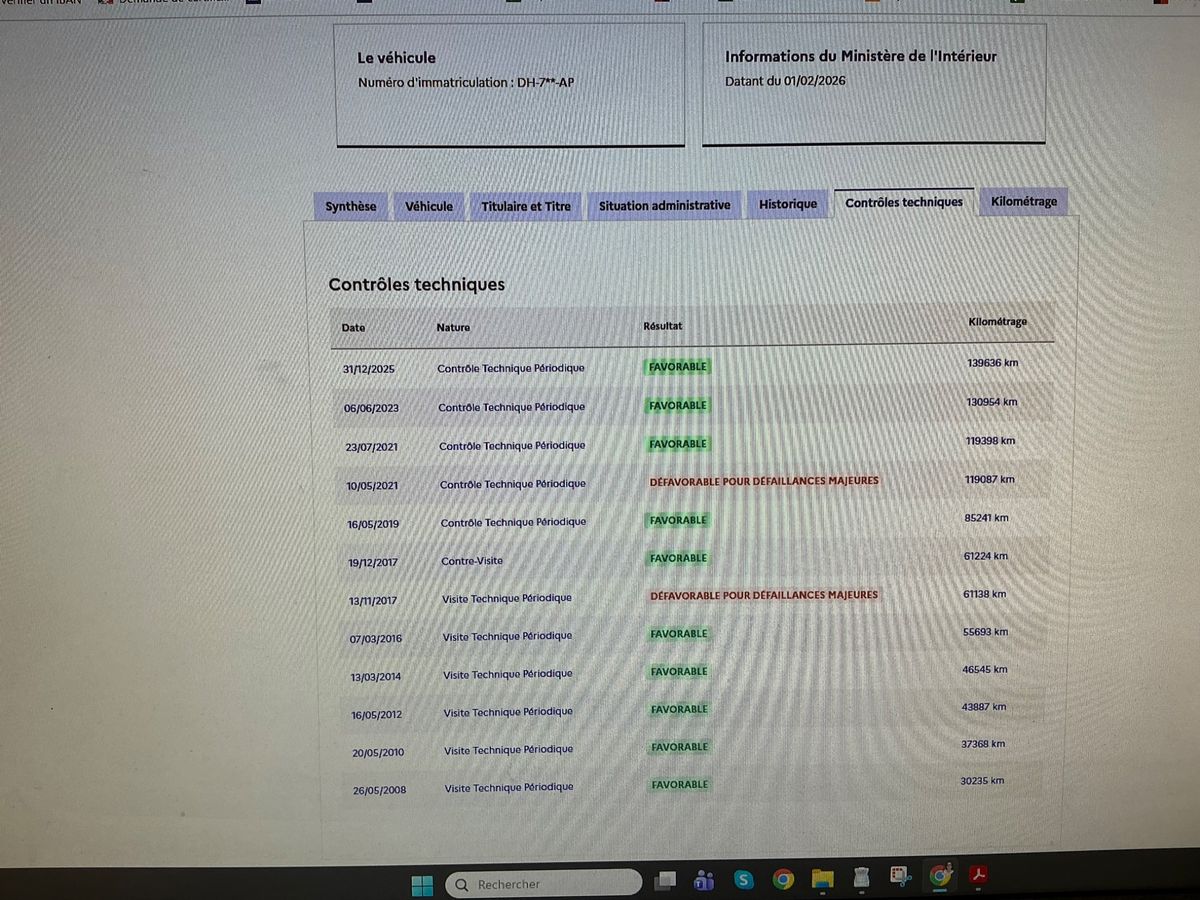Open Task View in the taskbar
1200x900 pixels.
click(665, 881)
